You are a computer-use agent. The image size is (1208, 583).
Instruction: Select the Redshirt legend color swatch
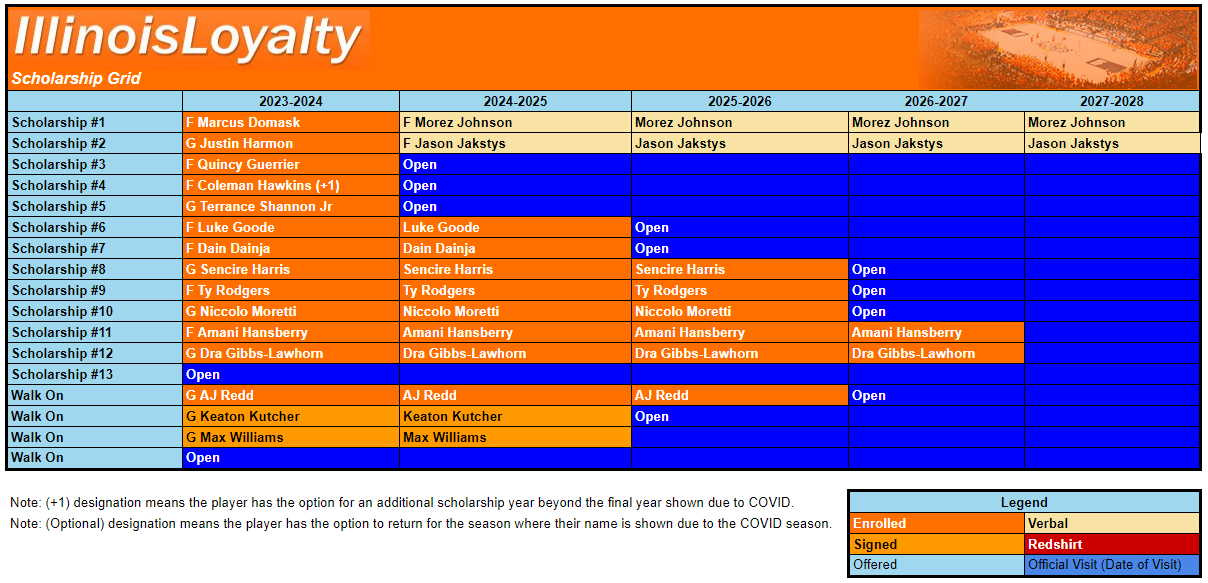click(x=1111, y=544)
